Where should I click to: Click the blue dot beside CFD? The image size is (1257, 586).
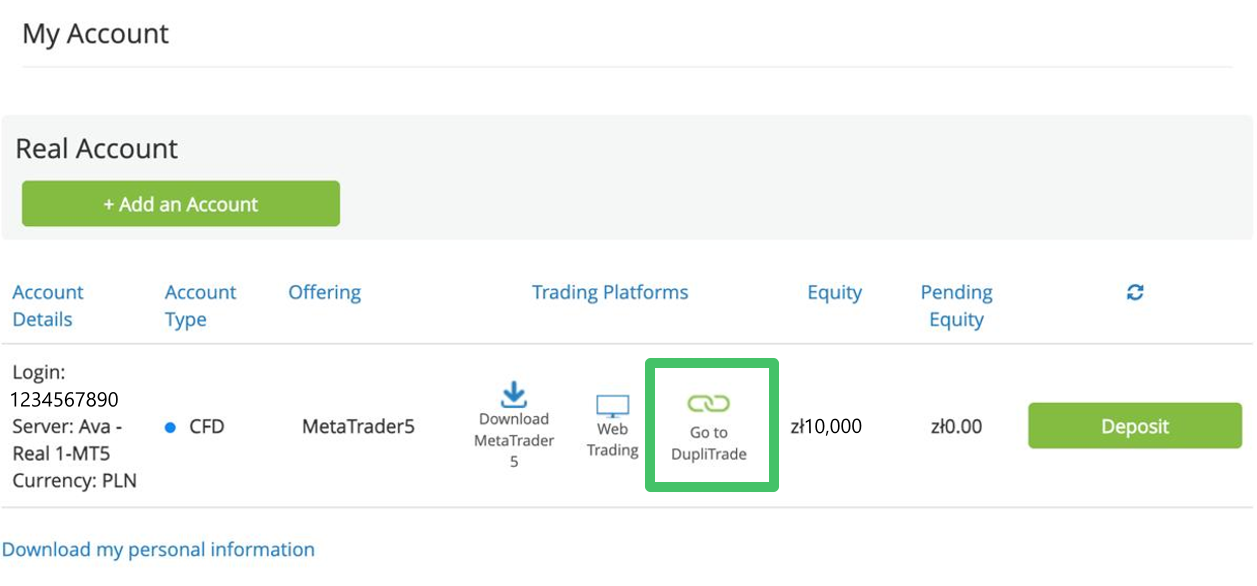(170, 427)
